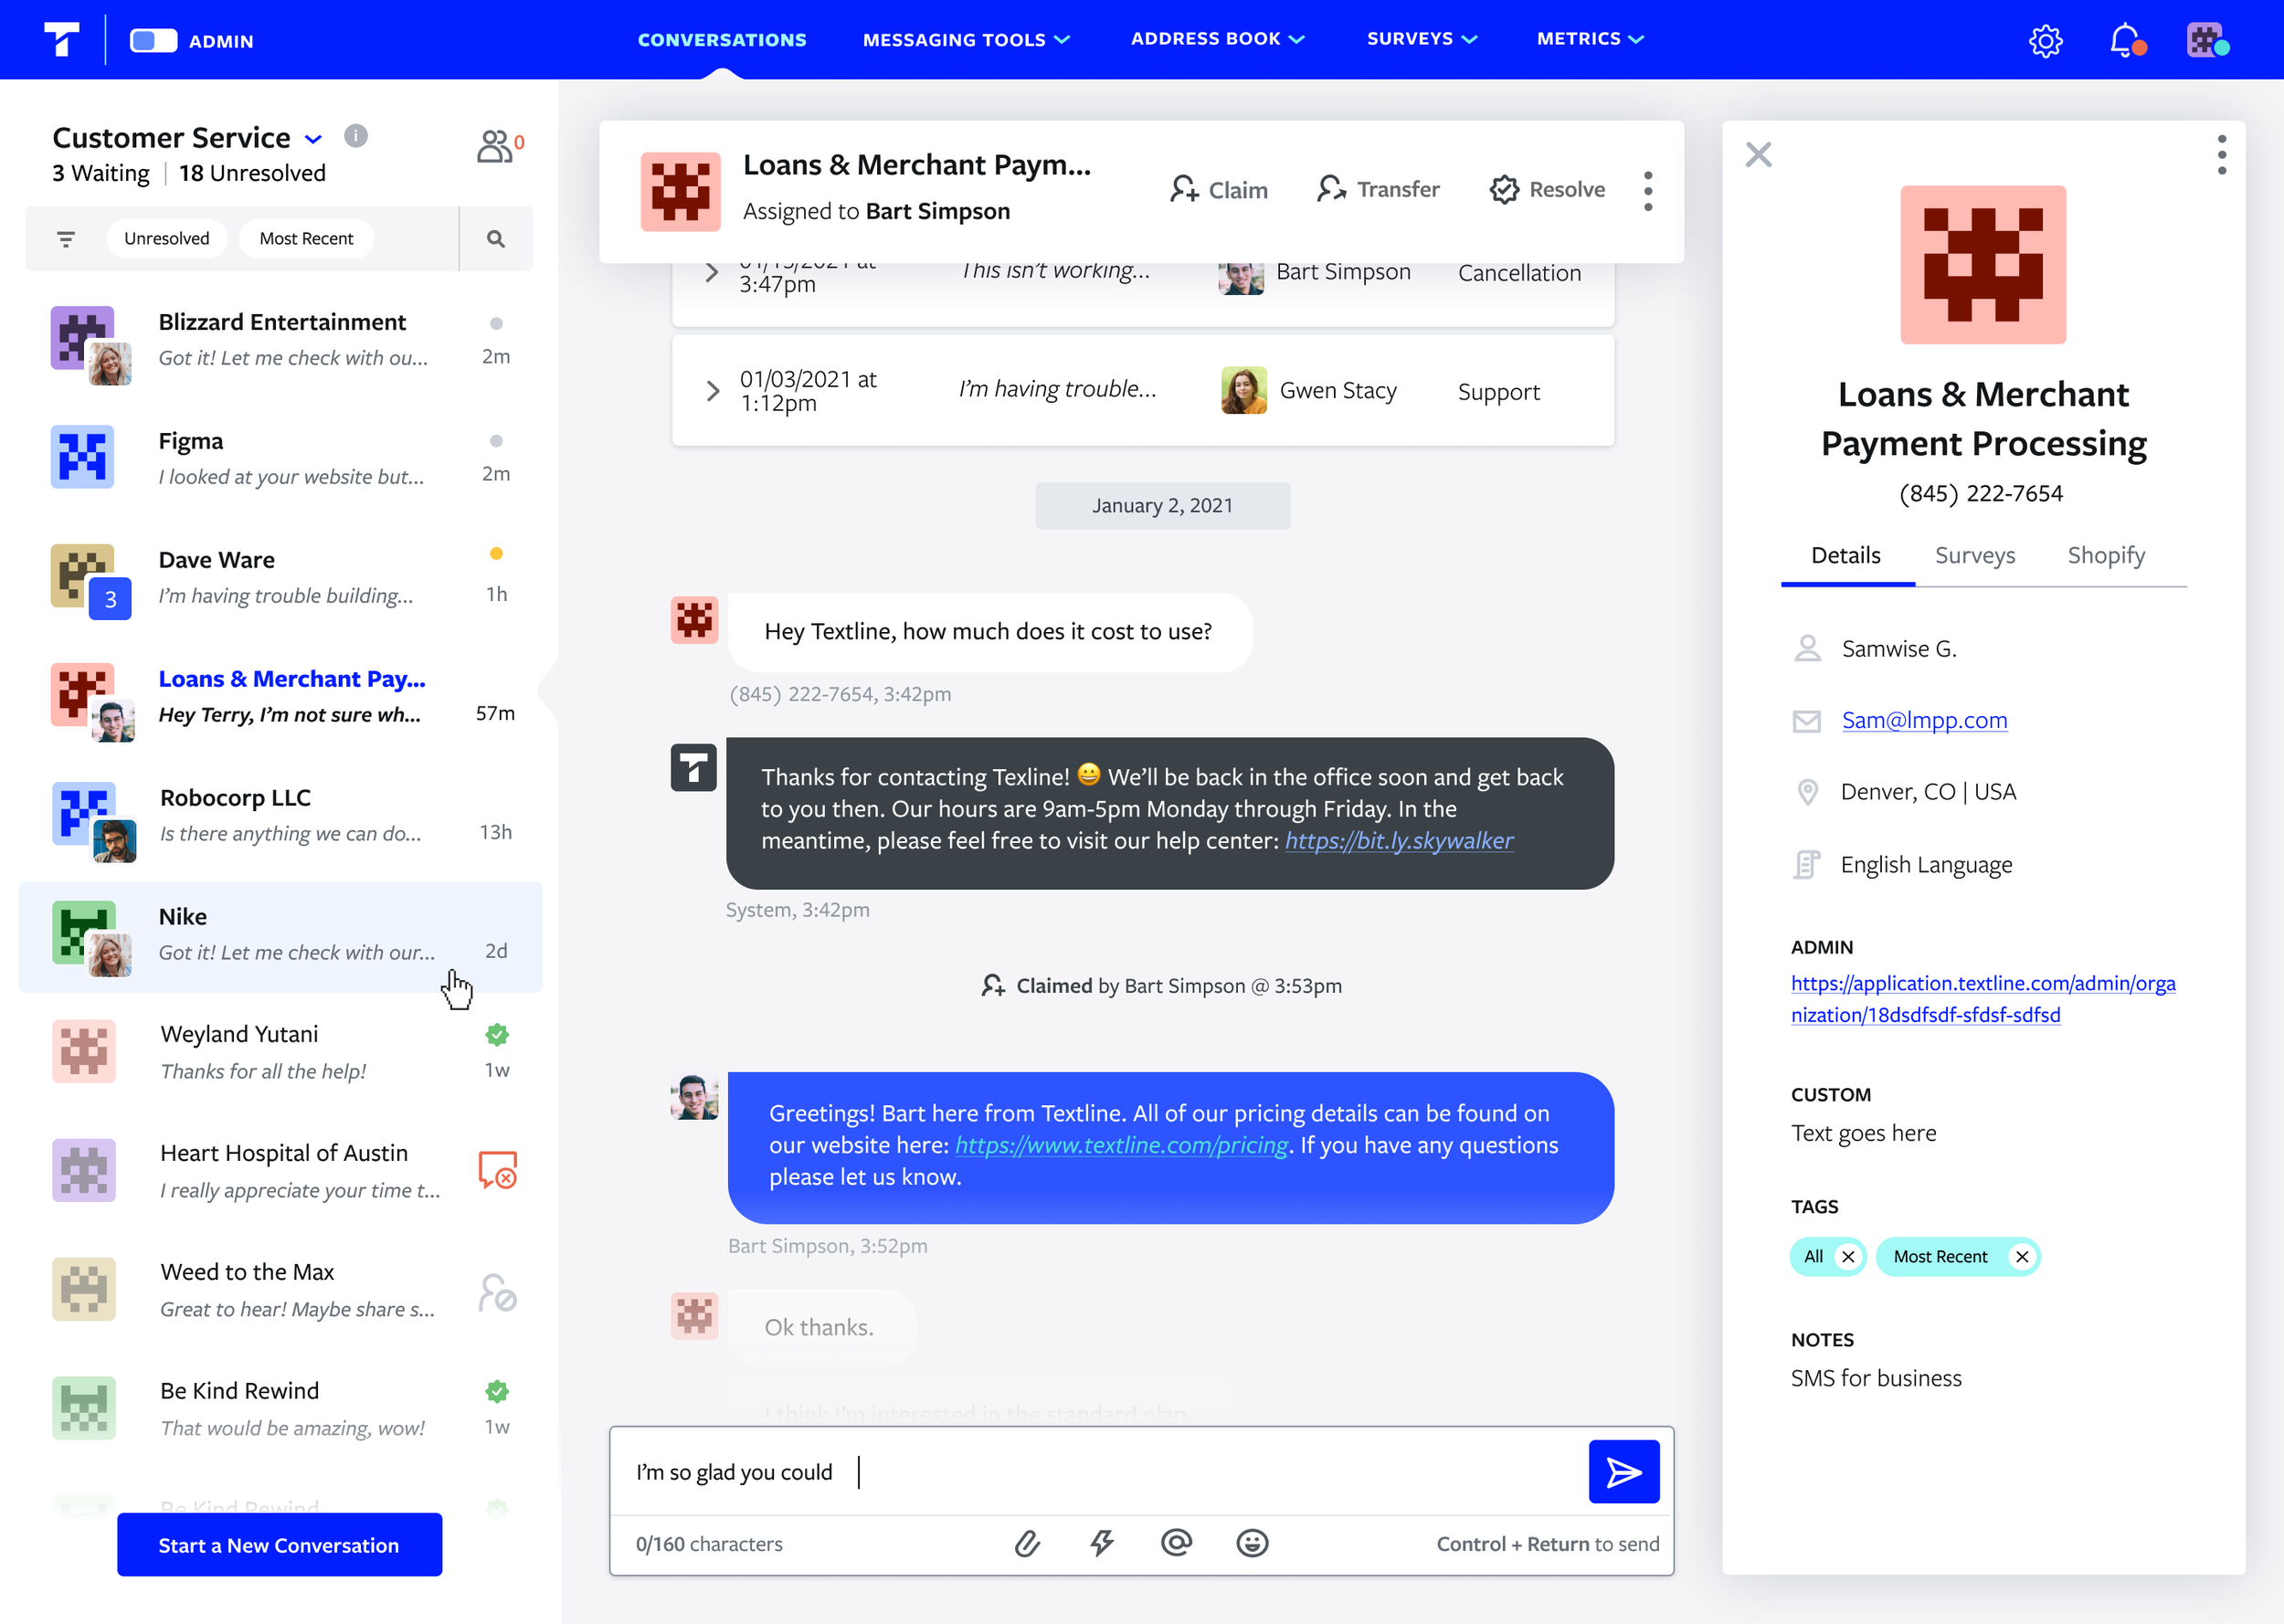
Task: Open the emoji picker icon
Action: [x=1251, y=1543]
